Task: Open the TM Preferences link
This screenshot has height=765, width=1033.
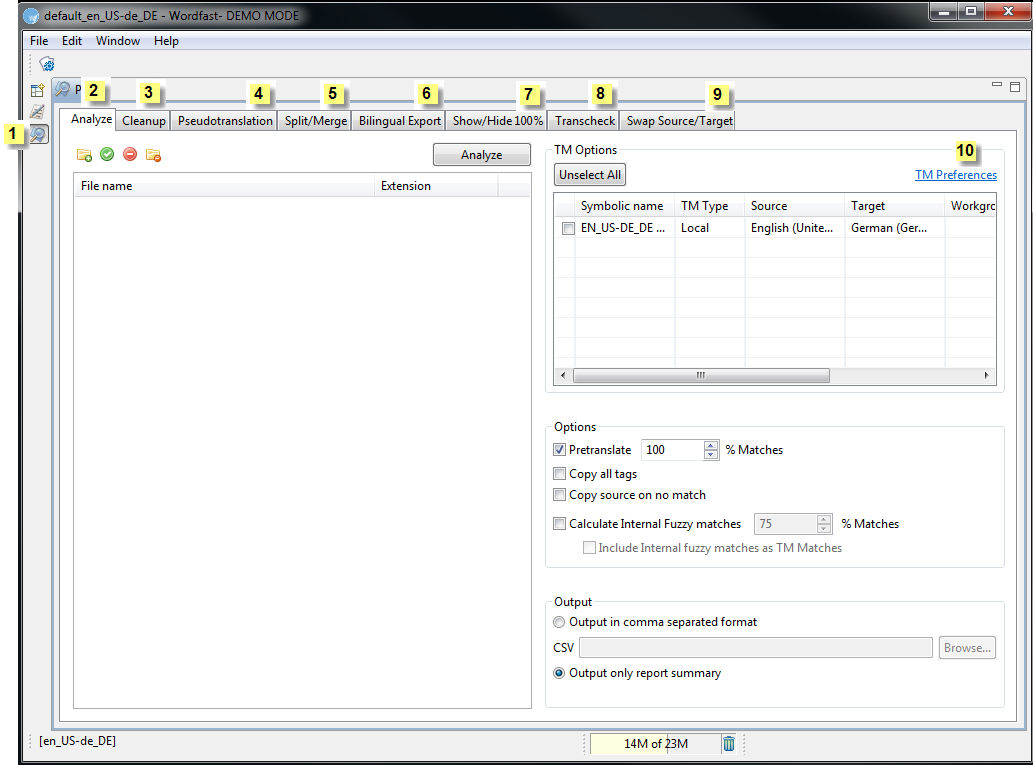Action: click(956, 175)
